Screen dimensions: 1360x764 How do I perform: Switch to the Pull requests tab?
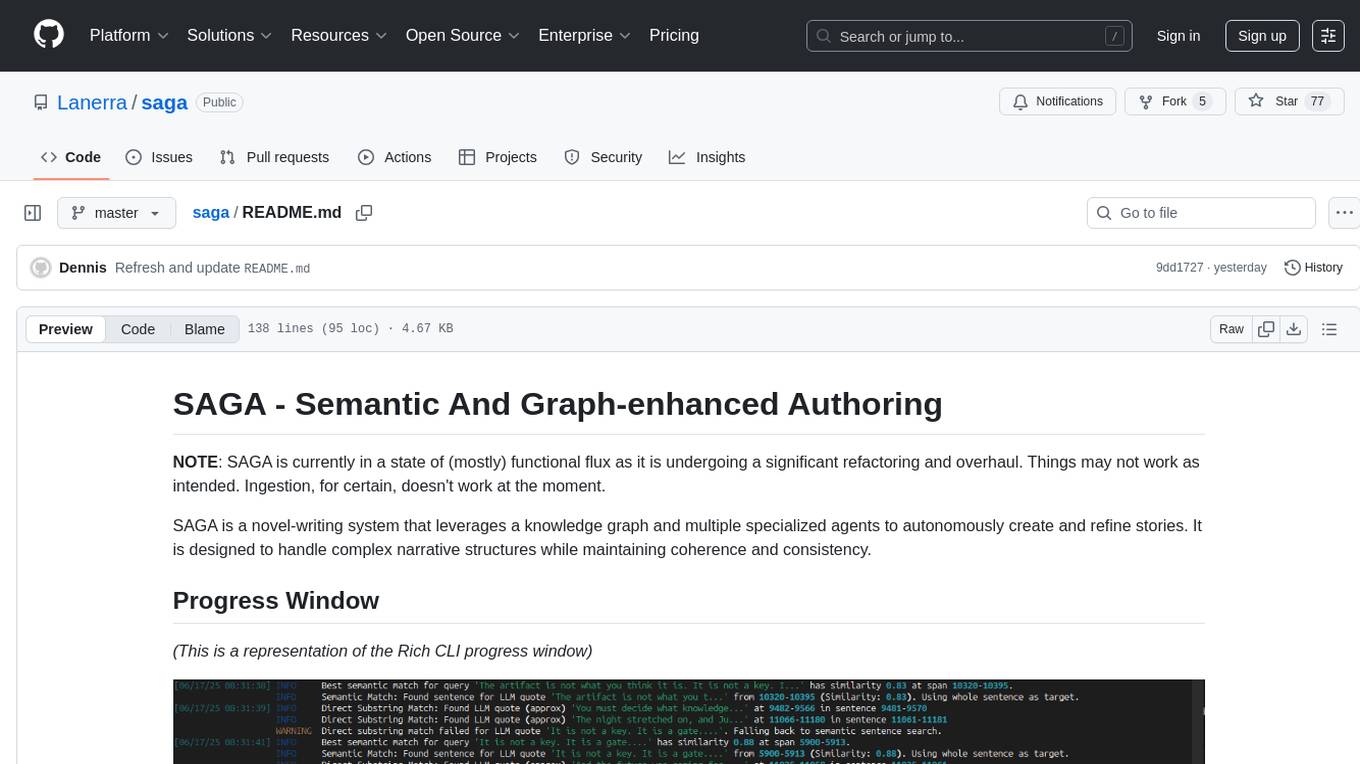274,157
